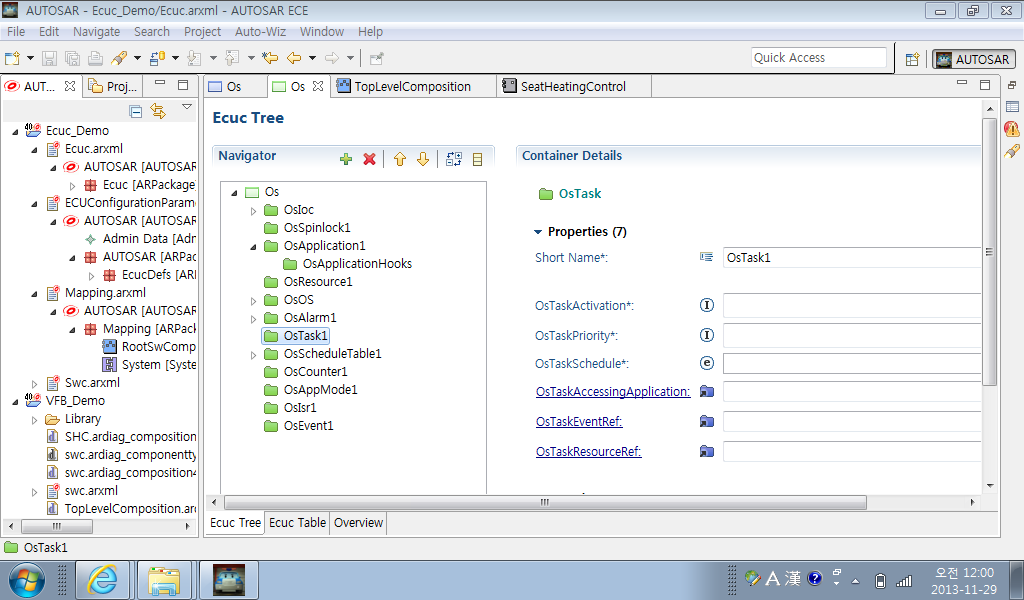This screenshot has height=600, width=1024.
Task: Click the OsTaskPriority input field
Action: click(x=852, y=335)
